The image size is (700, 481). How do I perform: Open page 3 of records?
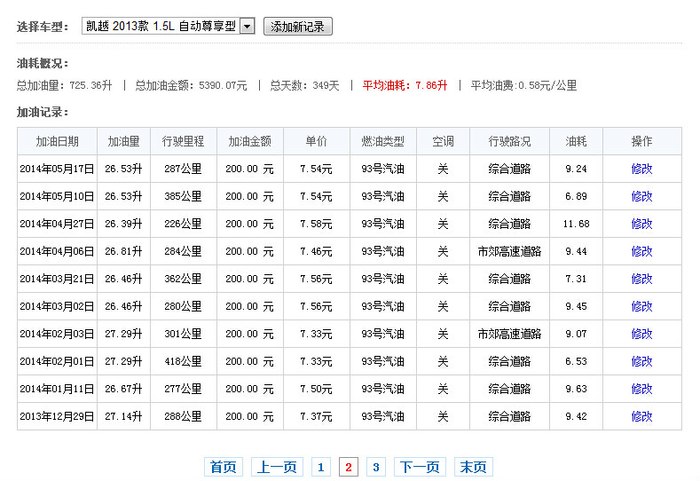pos(376,467)
